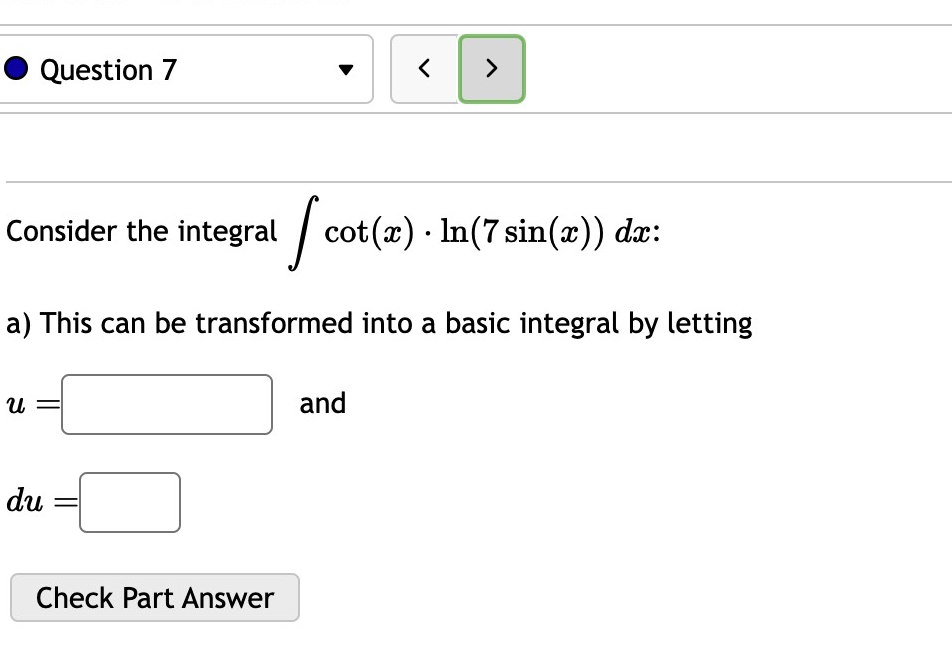The image size is (952, 667).
Task: Click the back arrow navigation control
Action: (423, 69)
